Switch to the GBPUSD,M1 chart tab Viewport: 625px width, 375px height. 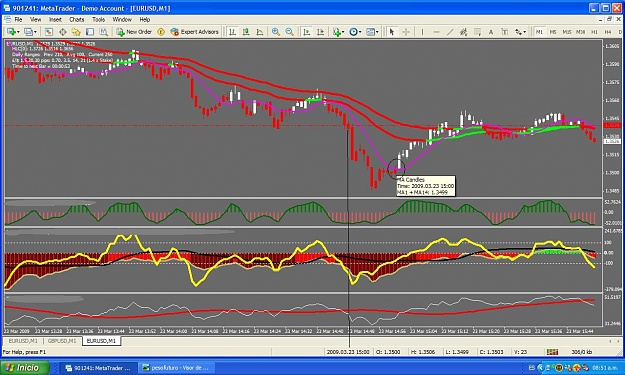click(62, 341)
